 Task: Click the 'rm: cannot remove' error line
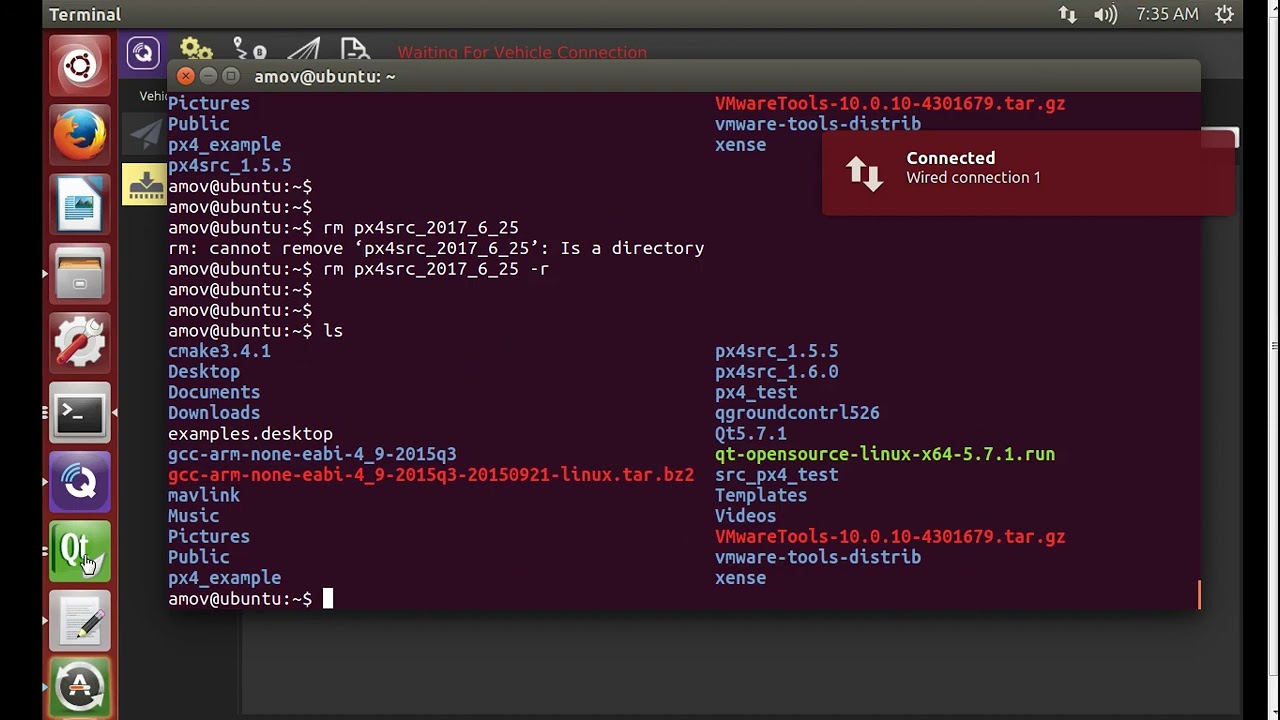click(436, 248)
